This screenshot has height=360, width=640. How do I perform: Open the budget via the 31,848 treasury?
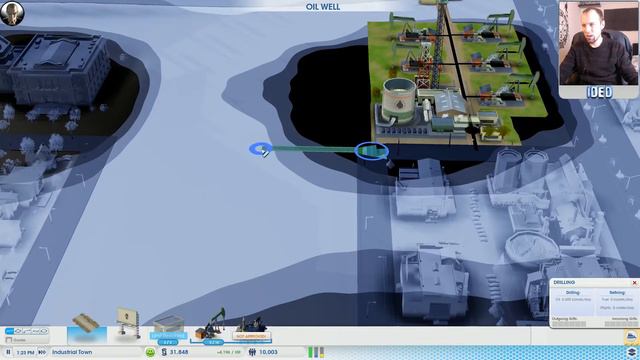click(x=176, y=352)
